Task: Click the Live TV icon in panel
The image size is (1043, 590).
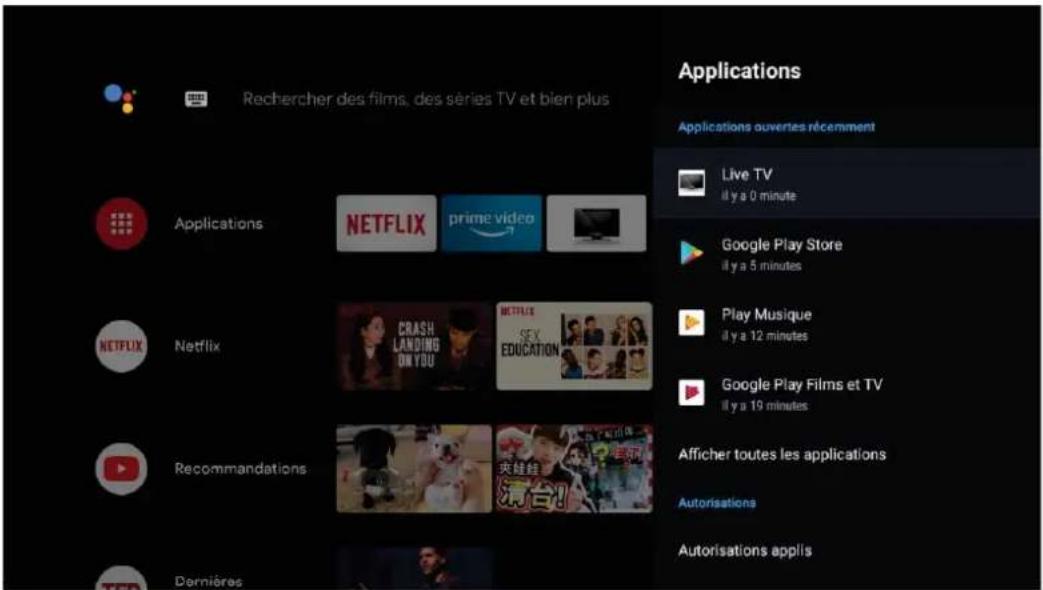Action: click(691, 183)
